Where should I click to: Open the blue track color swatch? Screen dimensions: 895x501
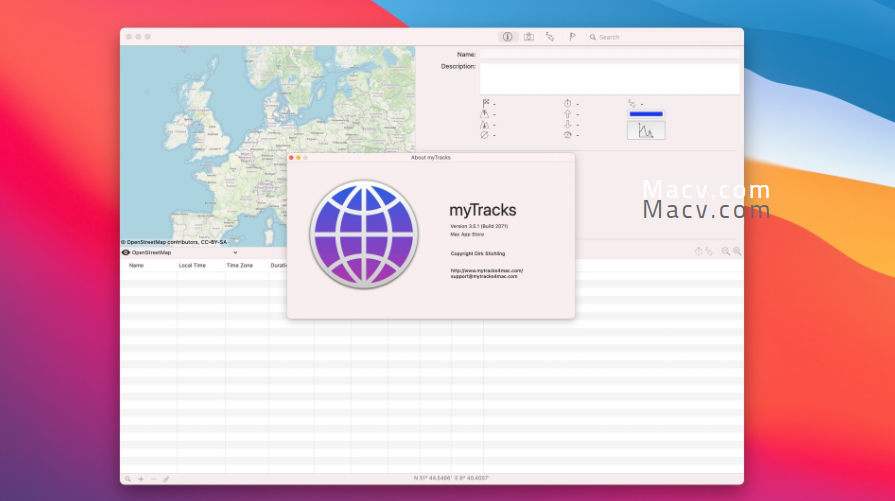(x=646, y=114)
